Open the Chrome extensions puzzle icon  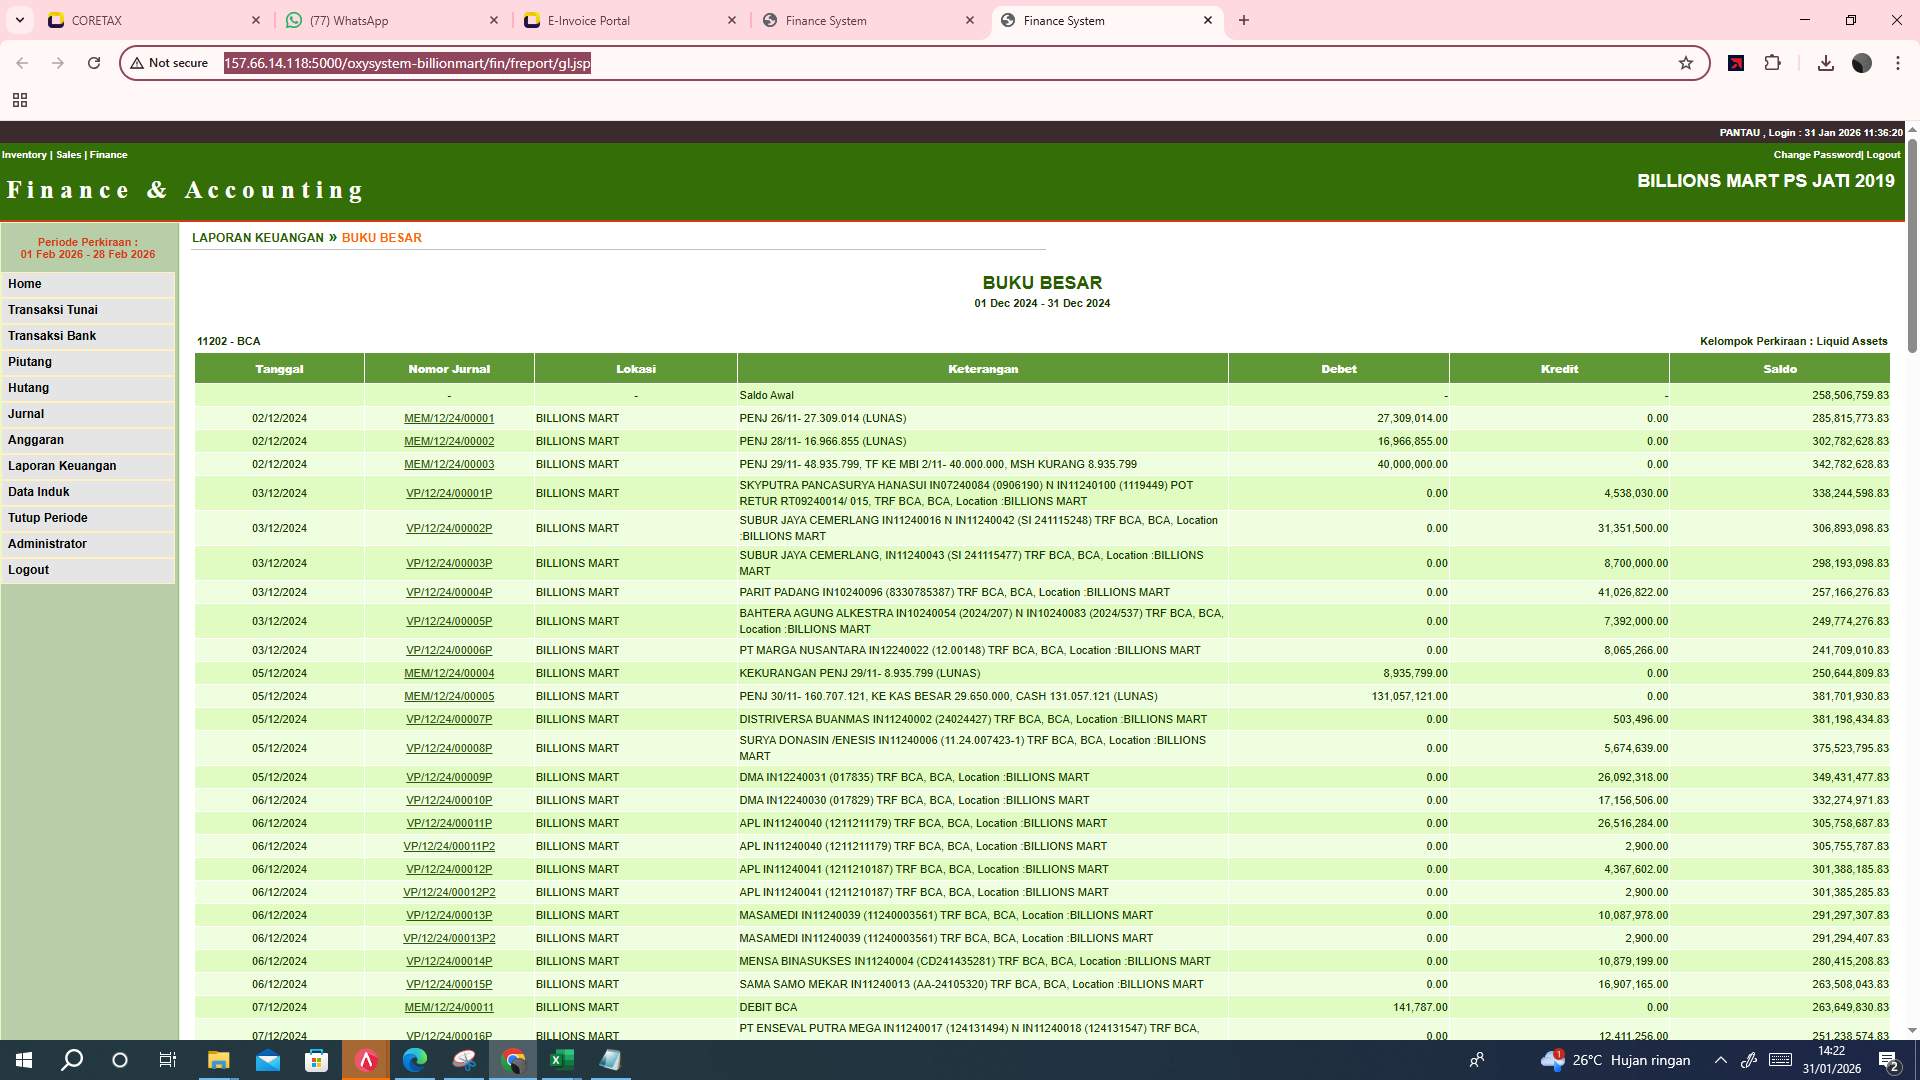[x=1772, y=62]
